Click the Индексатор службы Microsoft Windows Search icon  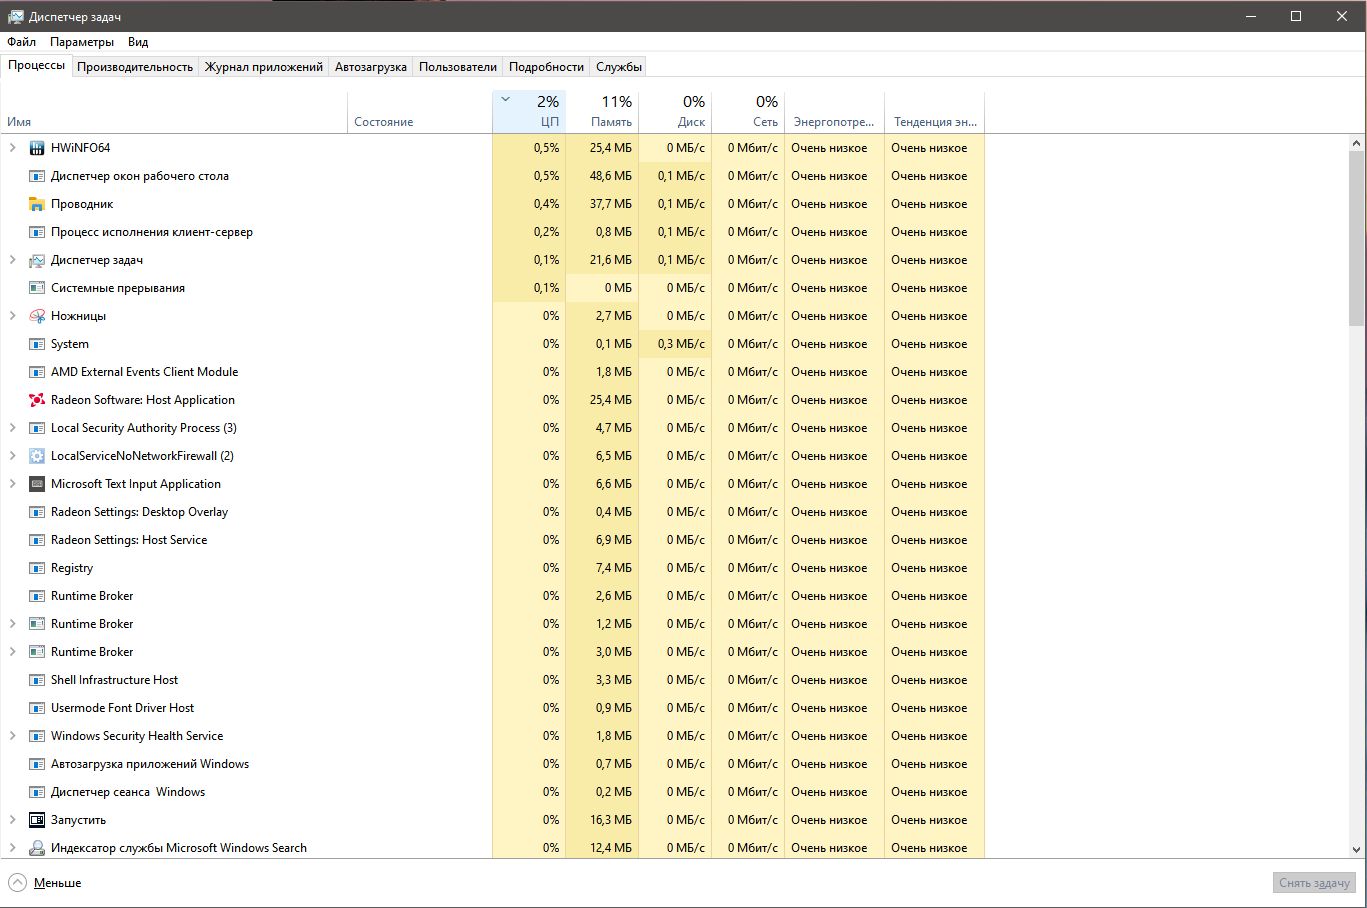[x=37, y=848]
